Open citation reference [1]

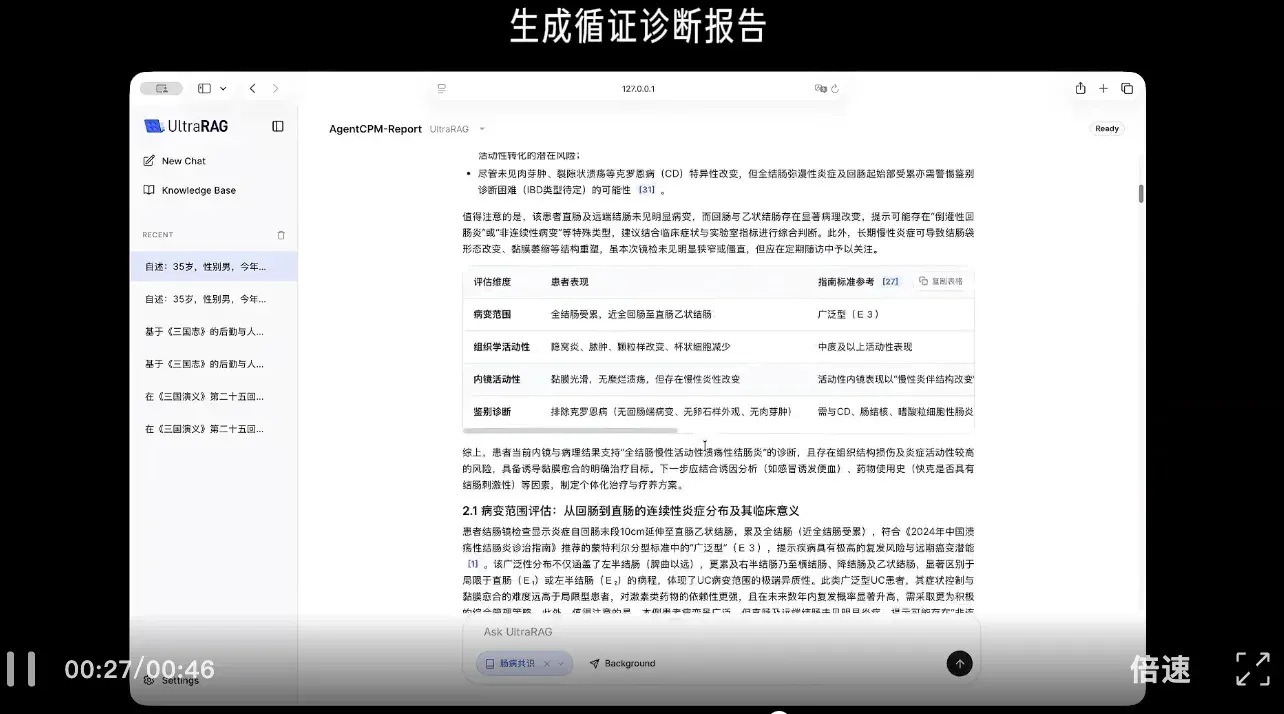[473, 564]
